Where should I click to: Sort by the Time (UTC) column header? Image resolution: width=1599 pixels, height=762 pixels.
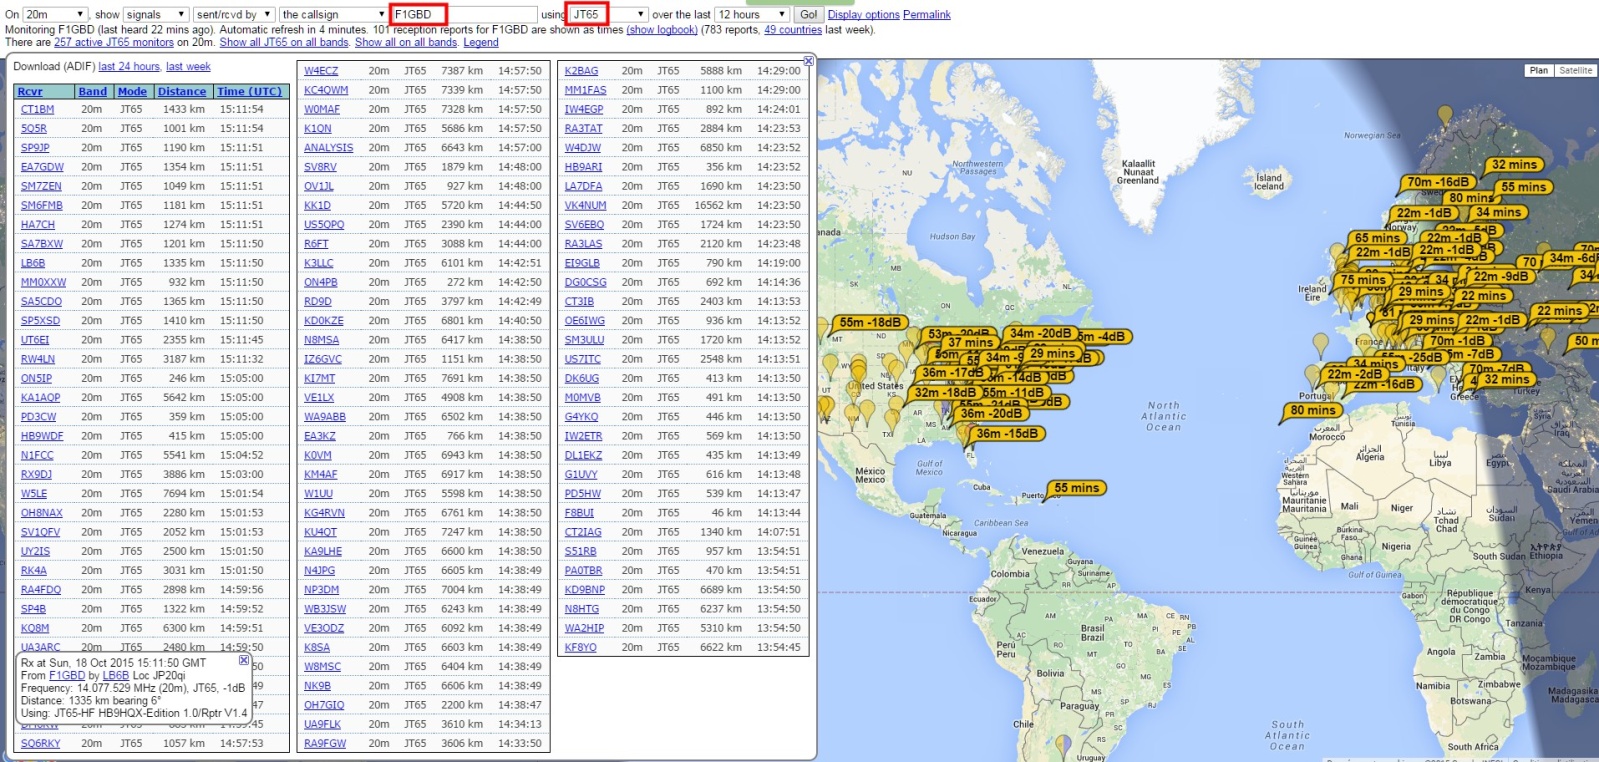pos(250,92)
